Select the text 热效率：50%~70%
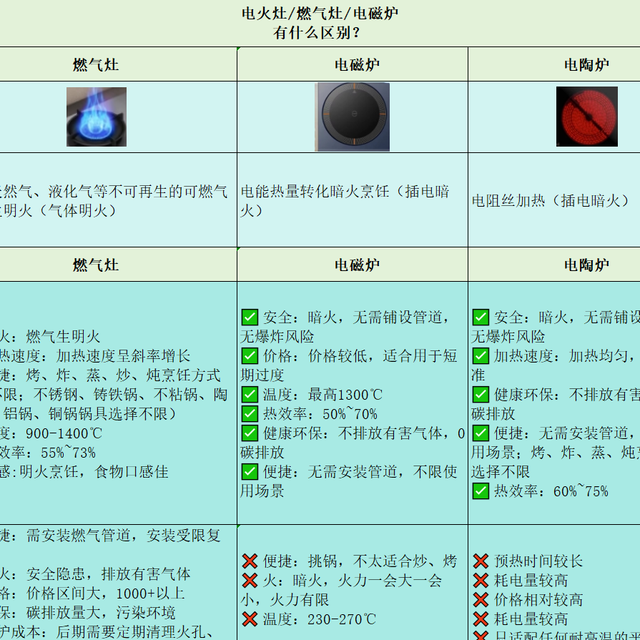This screenshot has width=640, height=640. (320, 414)
